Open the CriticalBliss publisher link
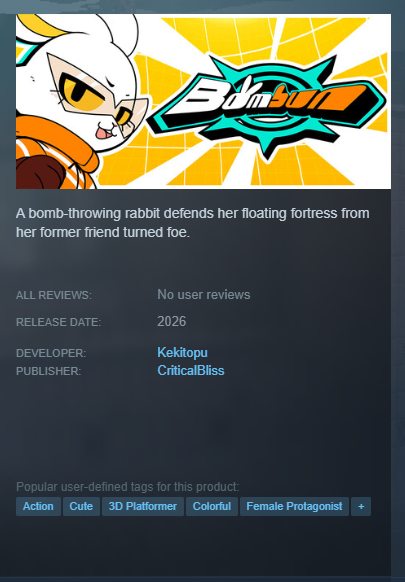405x582 pixels. coord(191,370)
